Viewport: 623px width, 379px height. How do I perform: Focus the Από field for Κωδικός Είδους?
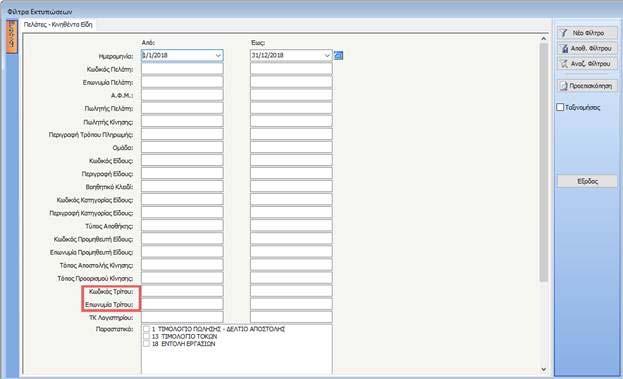pos(182,160)
